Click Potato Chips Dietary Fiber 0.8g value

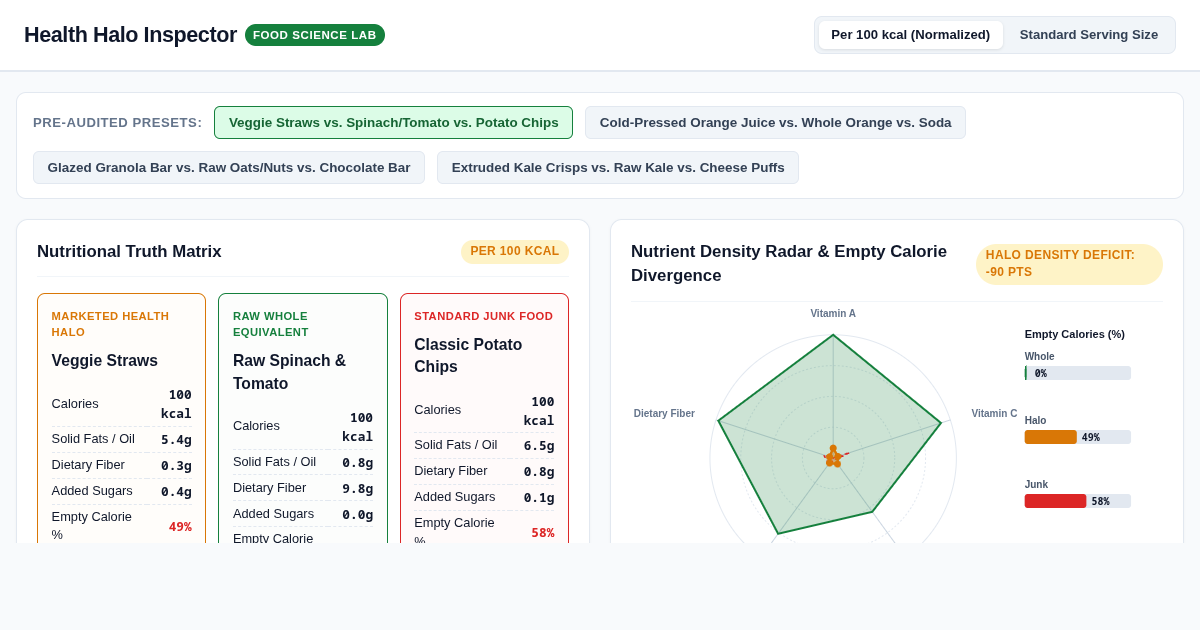tap(539, 471)
